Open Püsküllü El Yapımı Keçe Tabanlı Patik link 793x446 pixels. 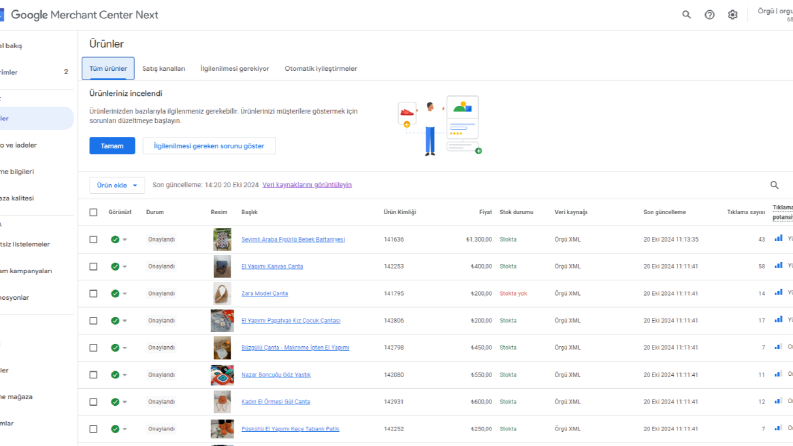[290, 429]
